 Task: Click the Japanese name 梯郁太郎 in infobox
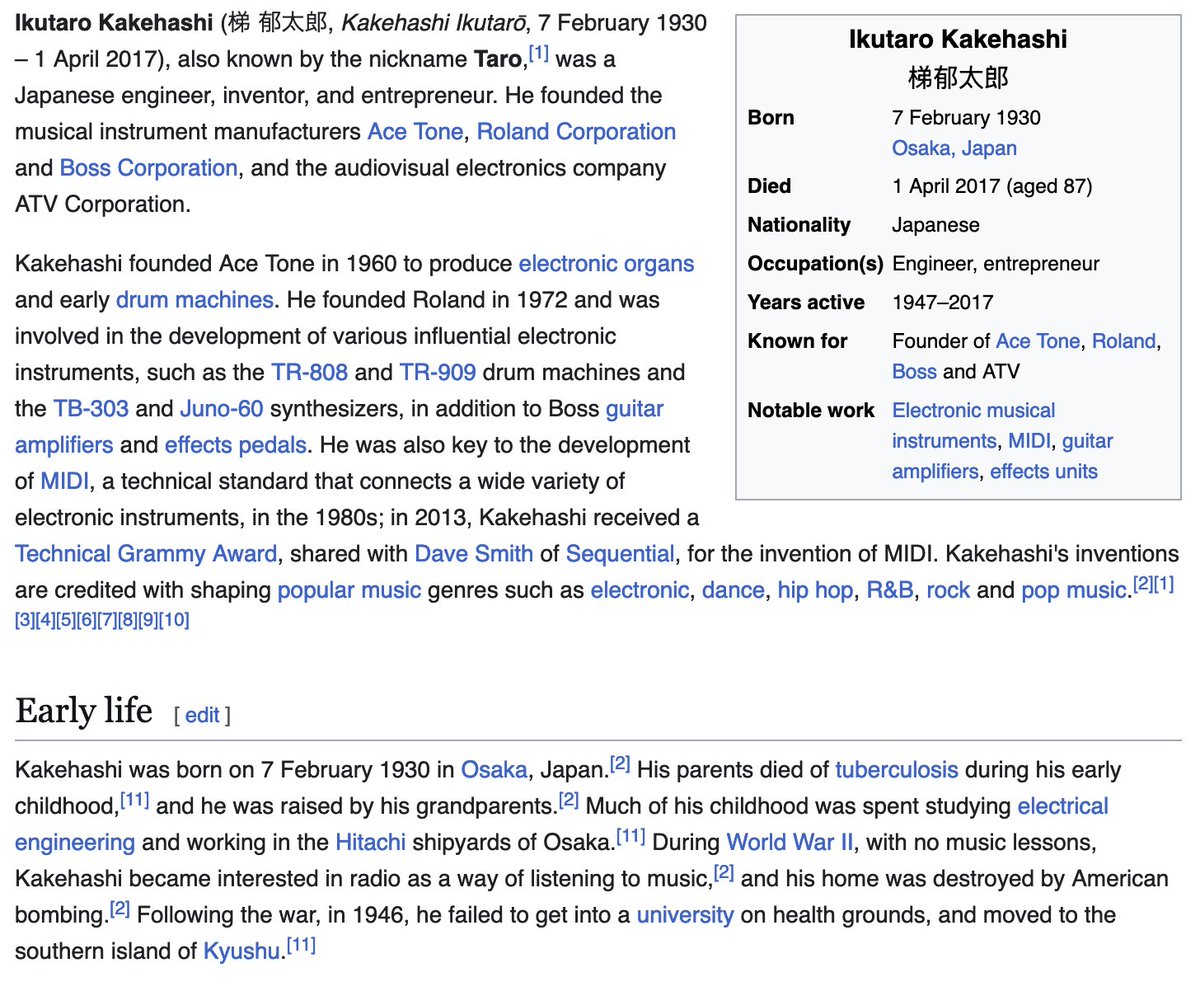pyautogui.click(x=958, y=77)
